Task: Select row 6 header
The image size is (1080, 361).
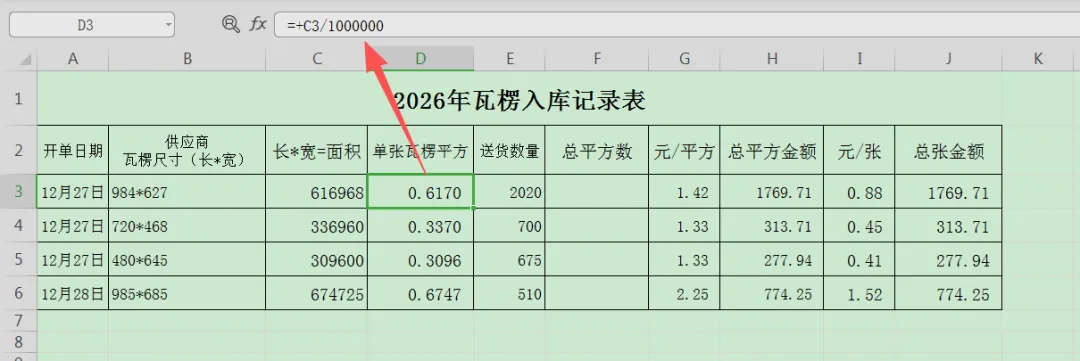Action: [19, 293]
